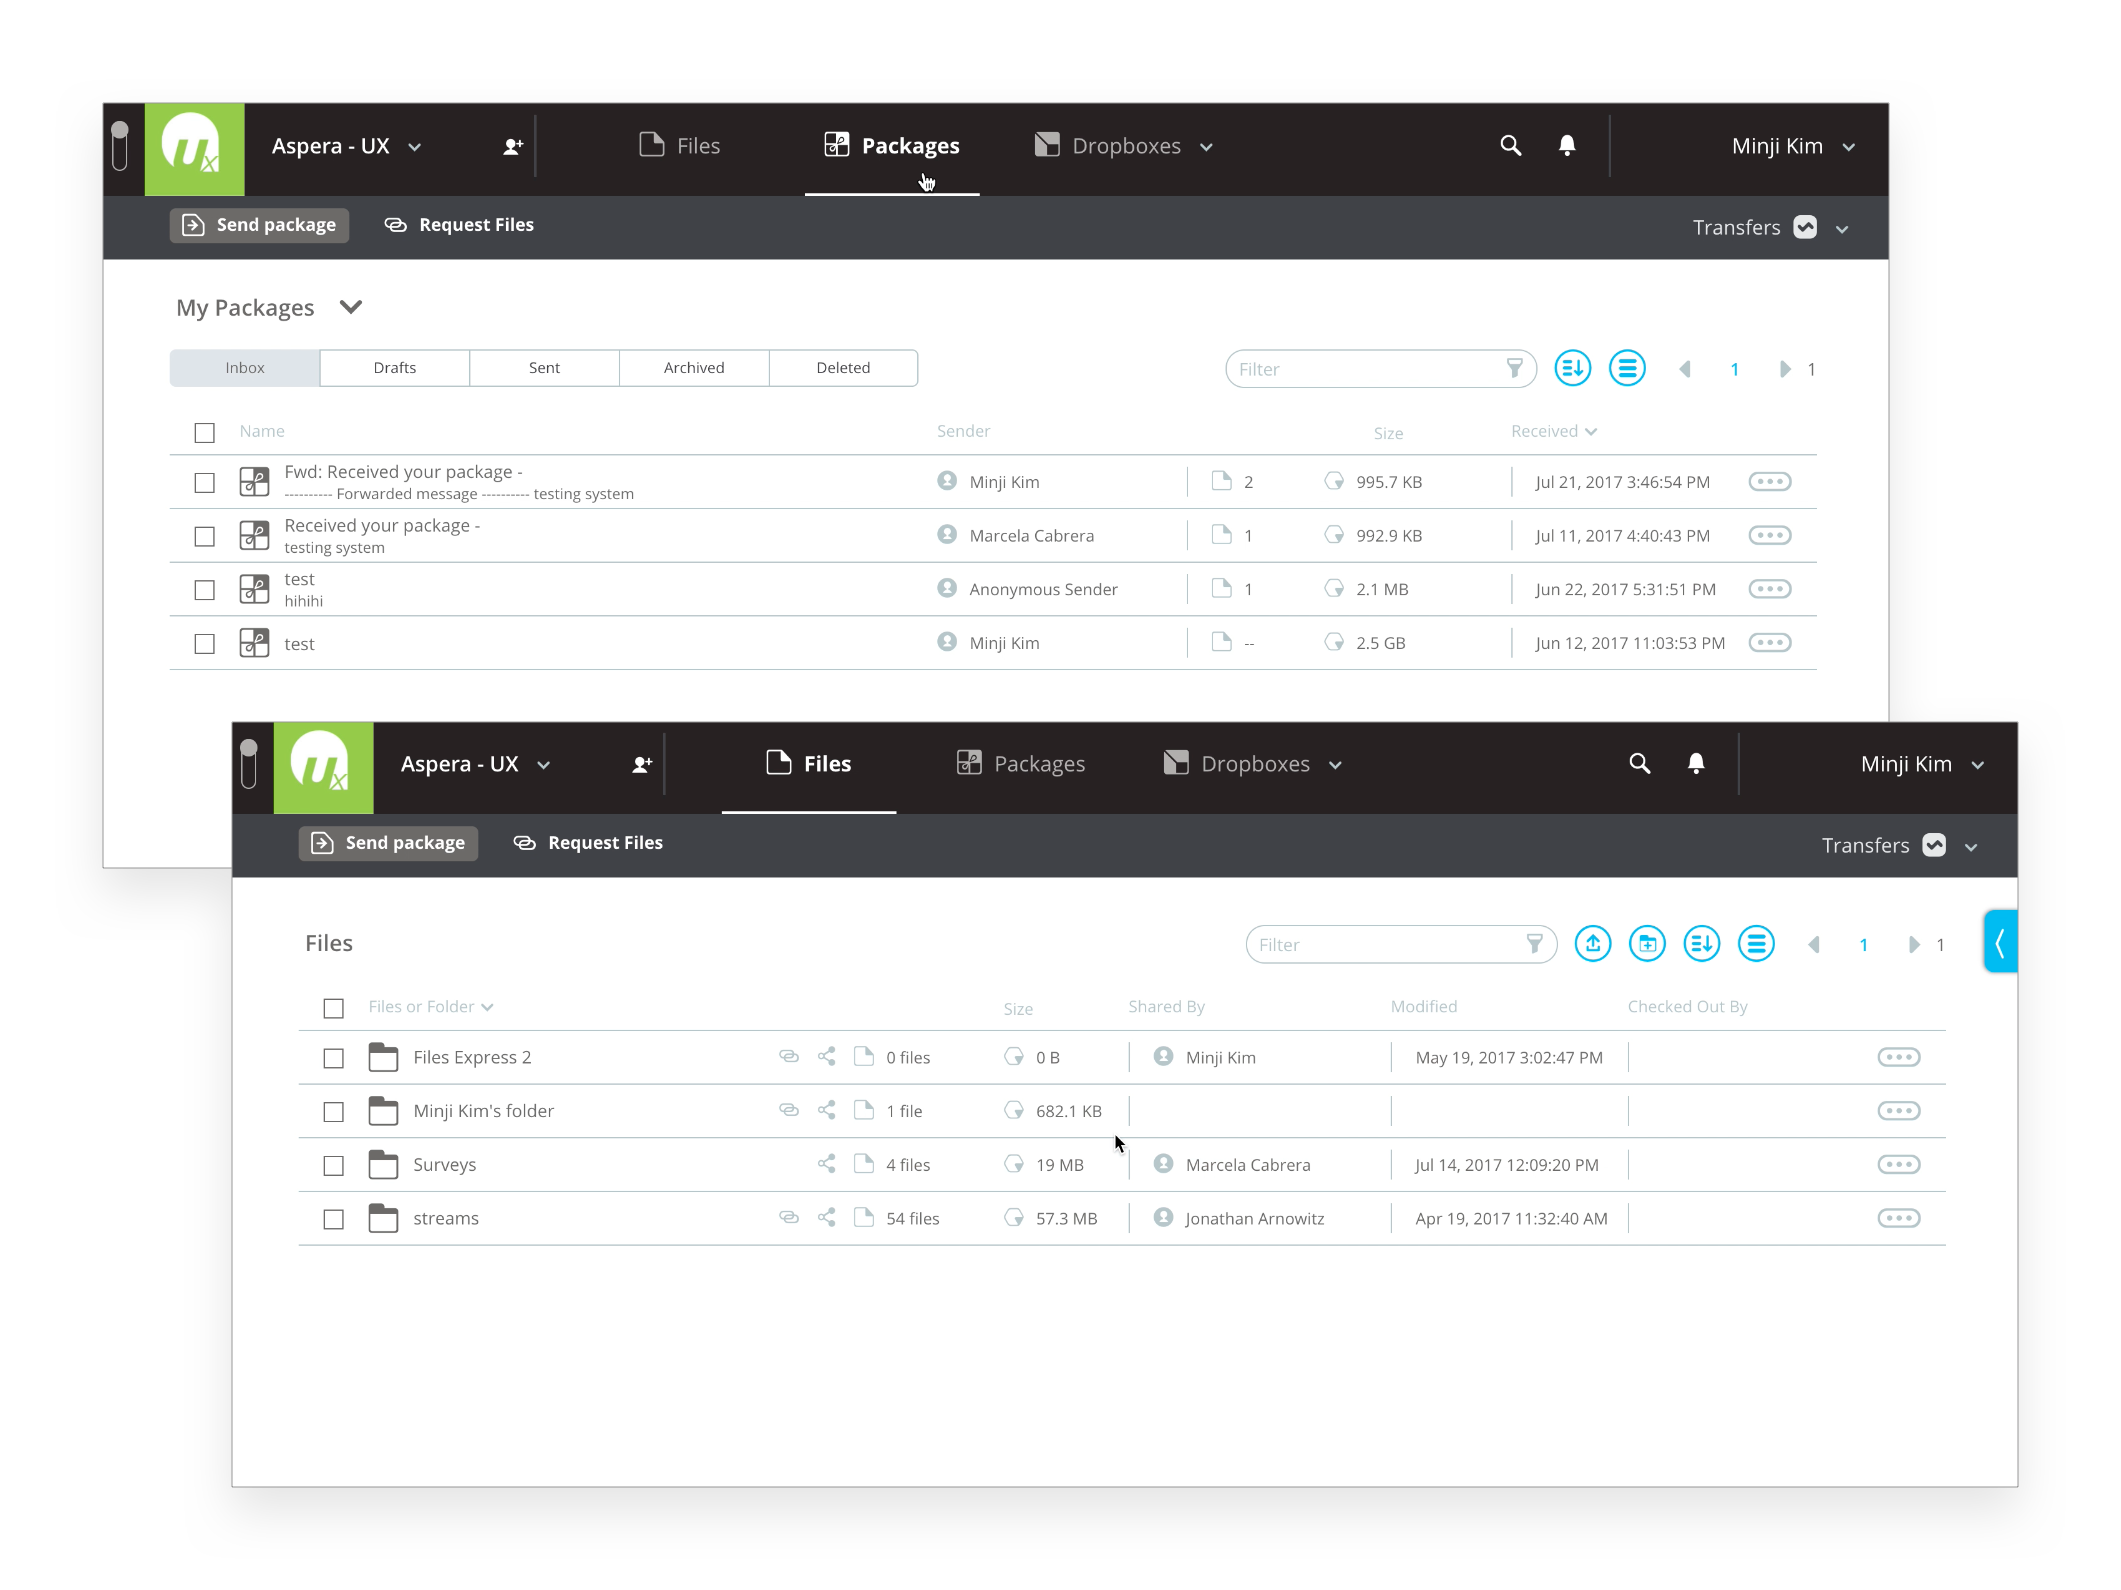Open the Transfers dropdown in Files window
The width and height of the screenshot is (2121, 1590).
pos(1971,847)
